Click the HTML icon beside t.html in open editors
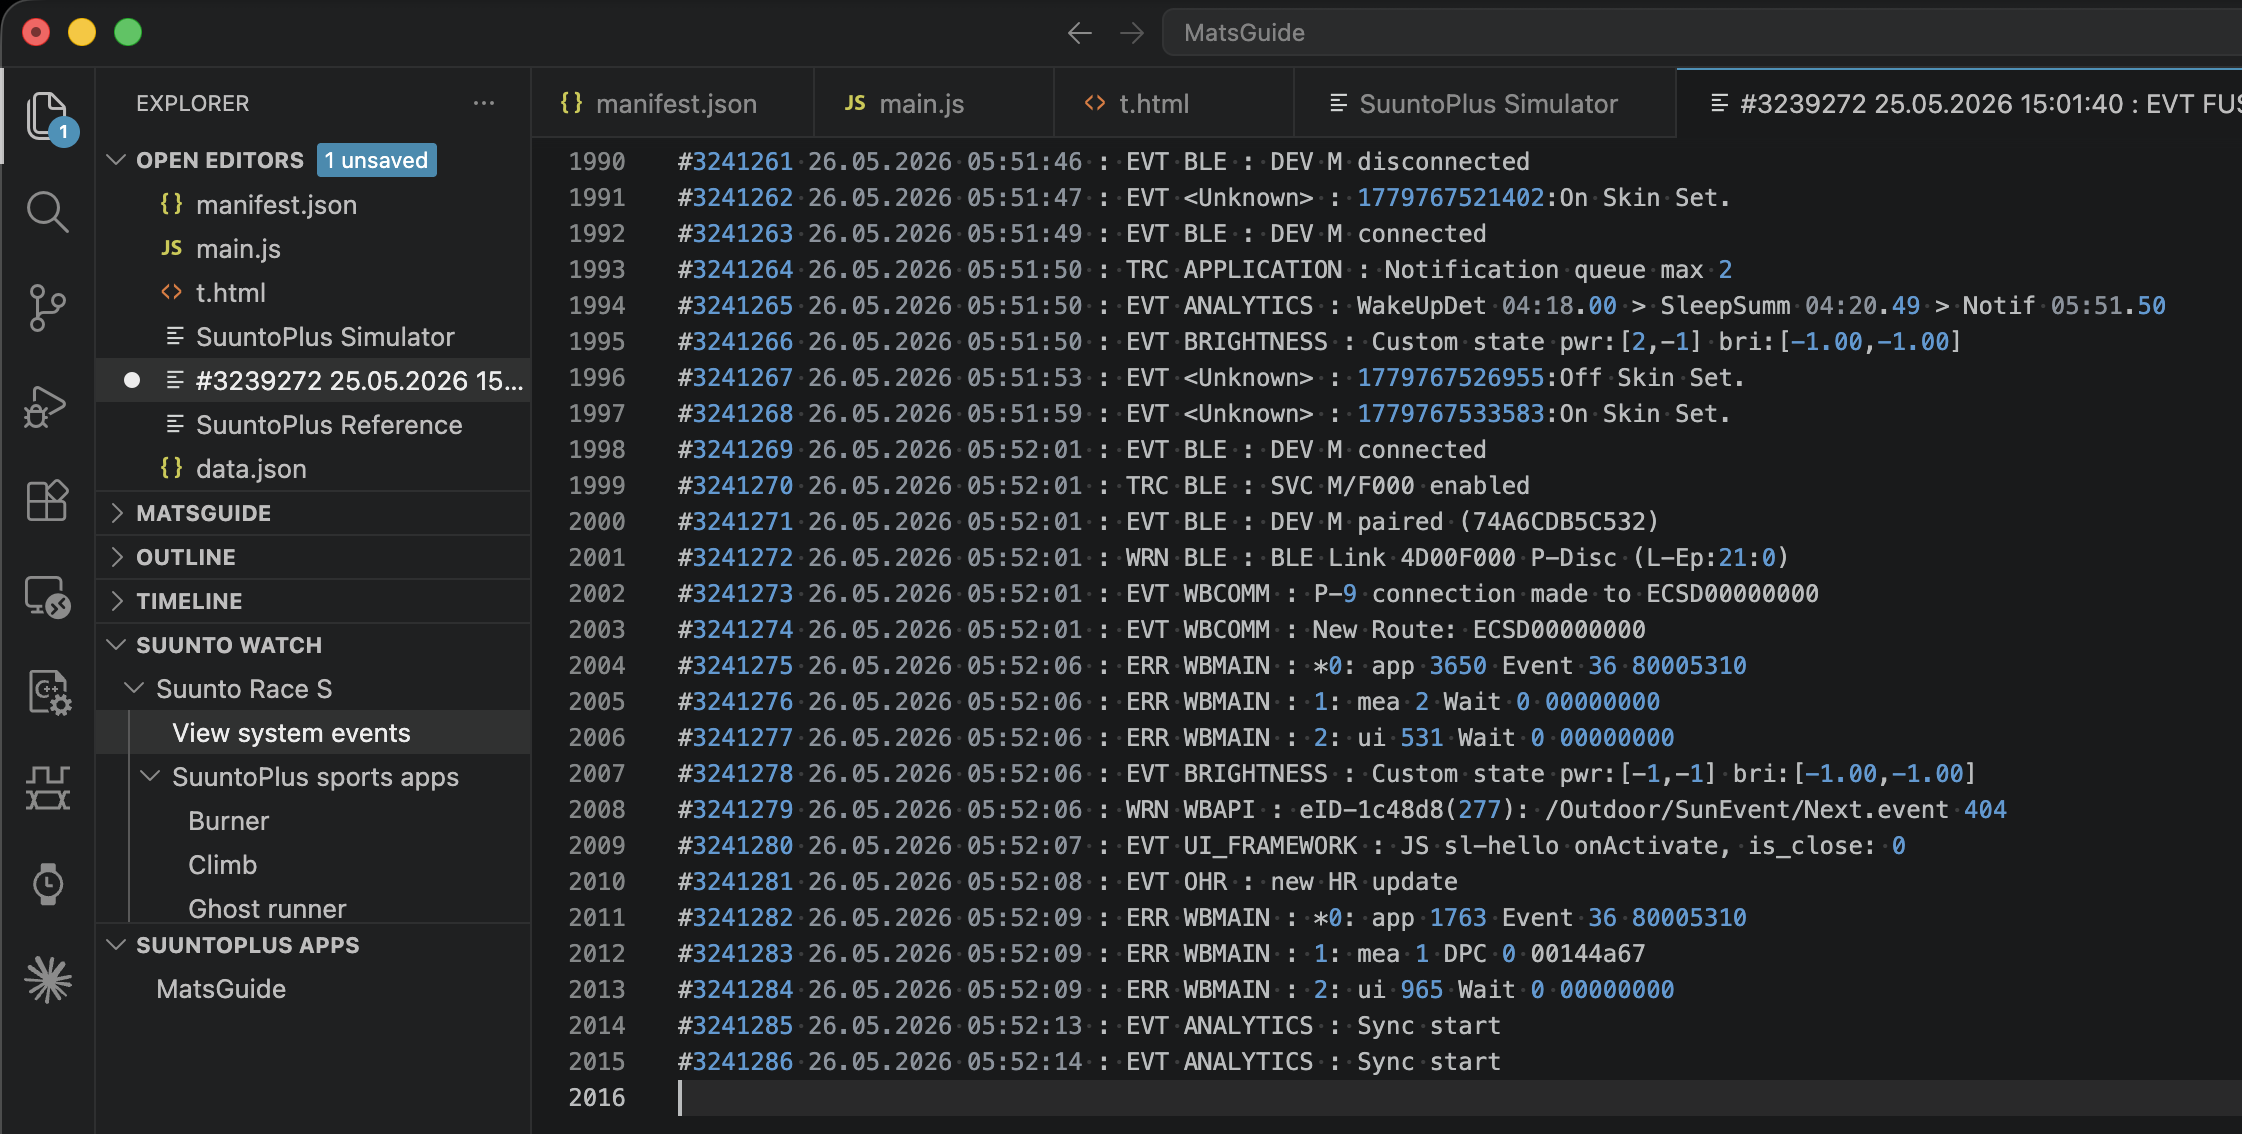The height and width of the screenshot is (1134, 2242). click(172, 292)
